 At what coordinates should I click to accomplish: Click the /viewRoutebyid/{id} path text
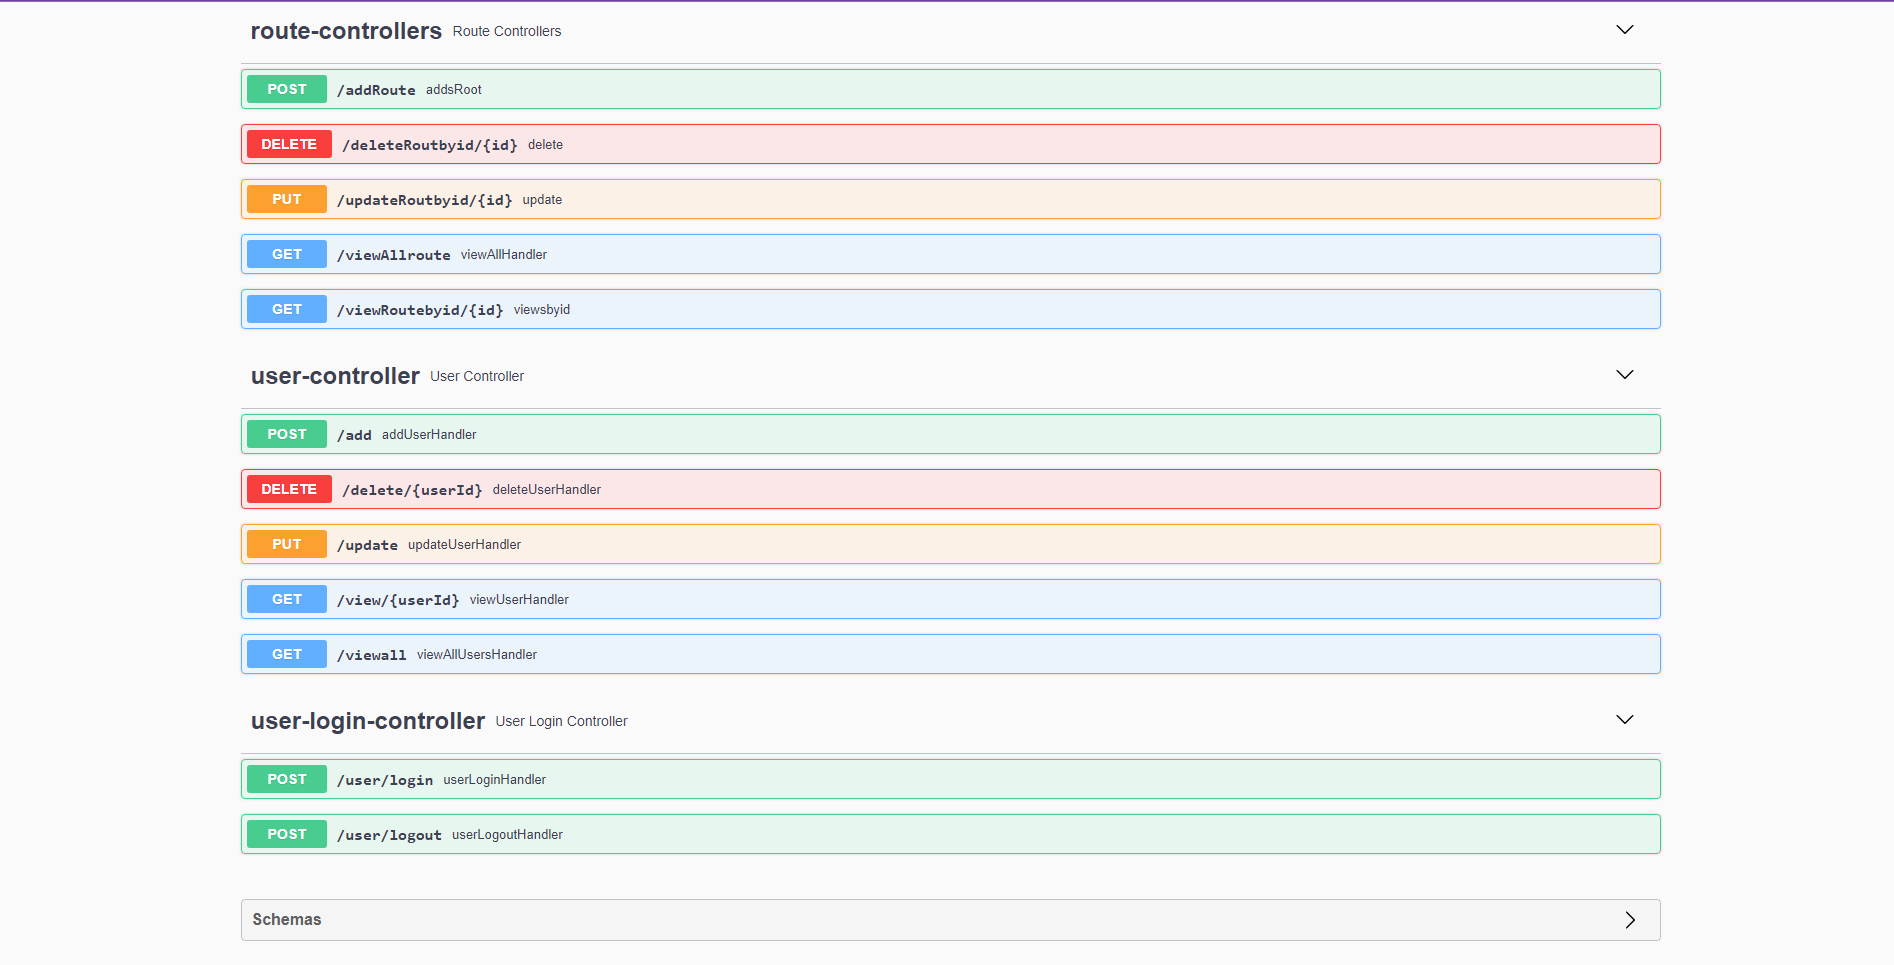coord(420,310)
